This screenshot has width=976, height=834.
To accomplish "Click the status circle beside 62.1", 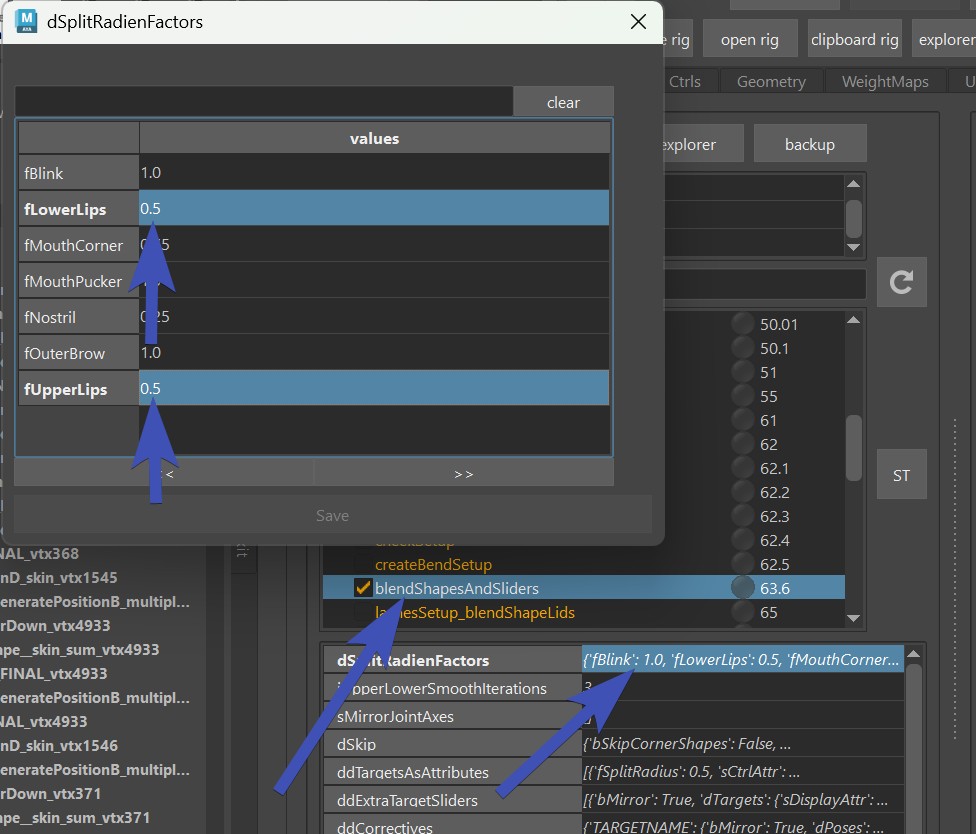I will (742, 468).
